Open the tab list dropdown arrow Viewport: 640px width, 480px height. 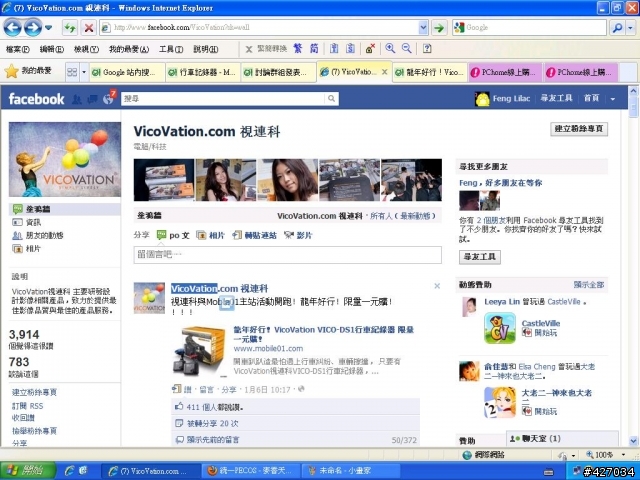click(84, 72)
